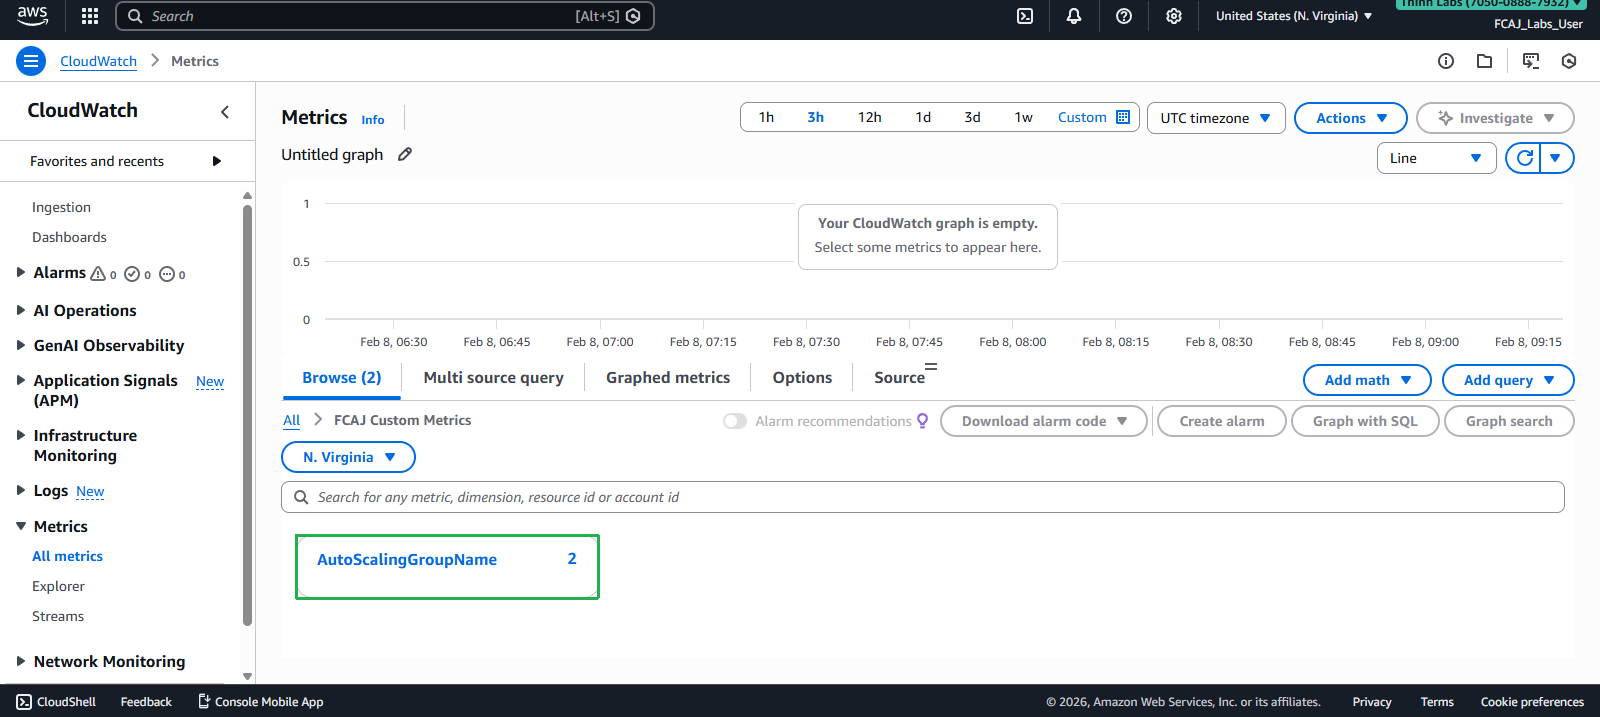Expand Network Monitoring section

(21, 661)
